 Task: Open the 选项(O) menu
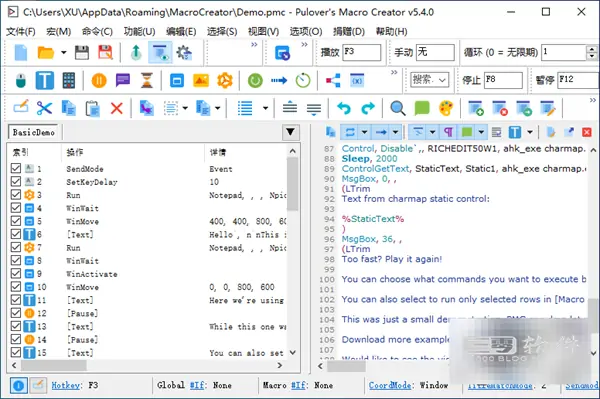[306, 31]
